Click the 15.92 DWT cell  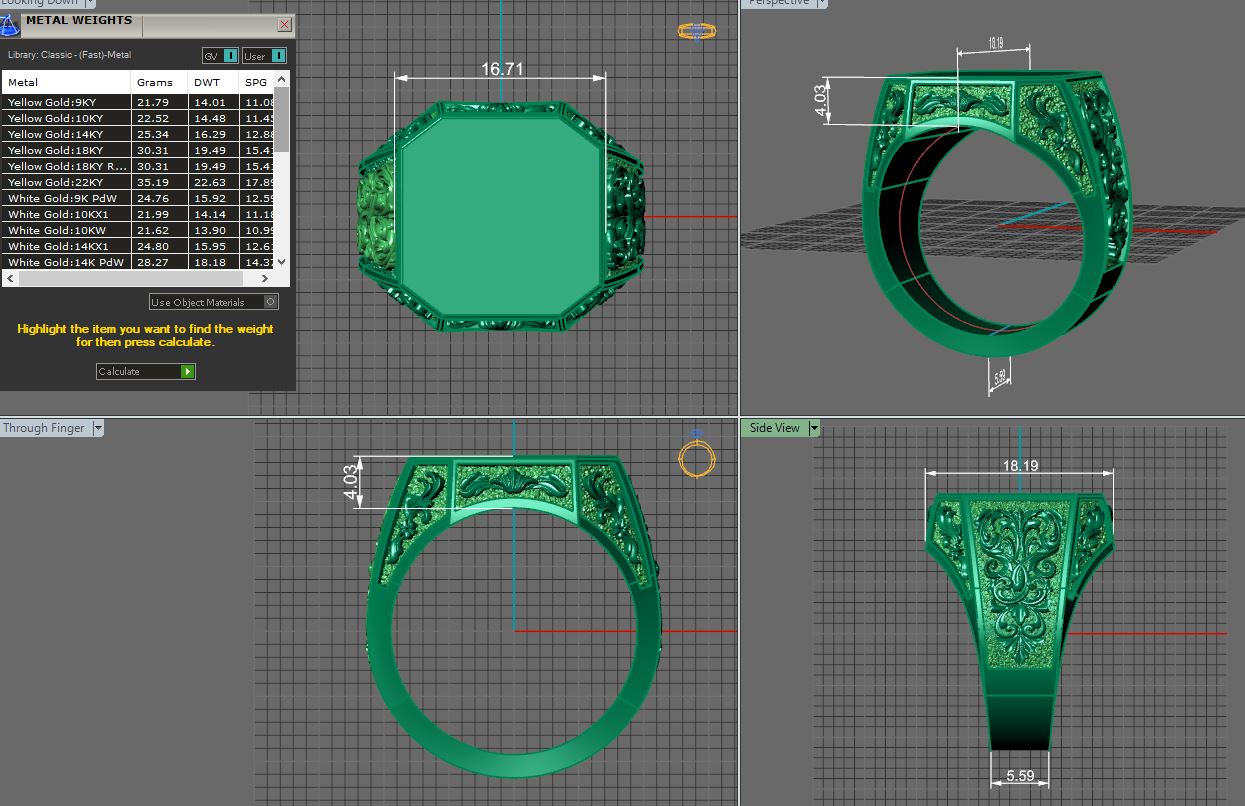tap(214, 198)
